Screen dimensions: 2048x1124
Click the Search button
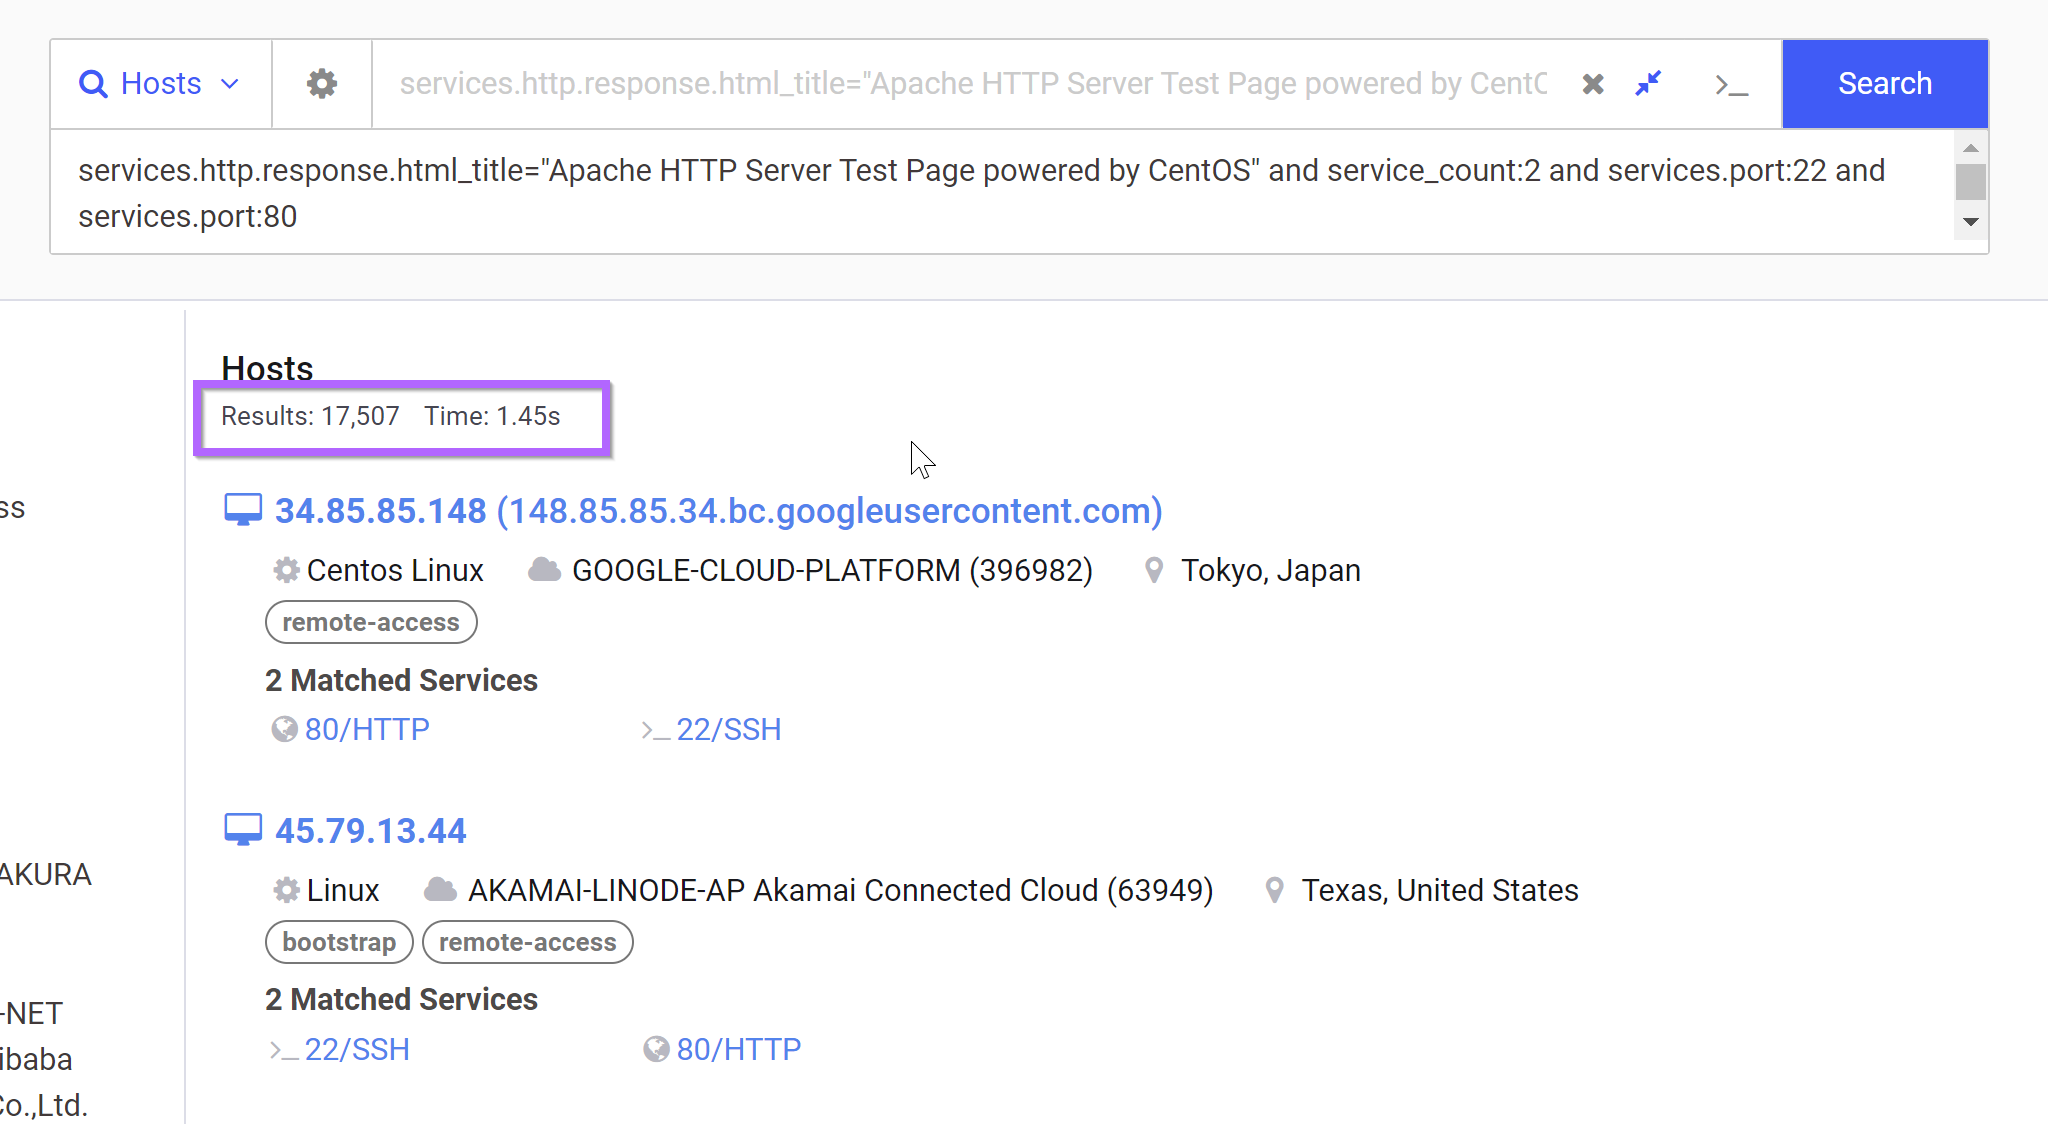click(1885, 82)
